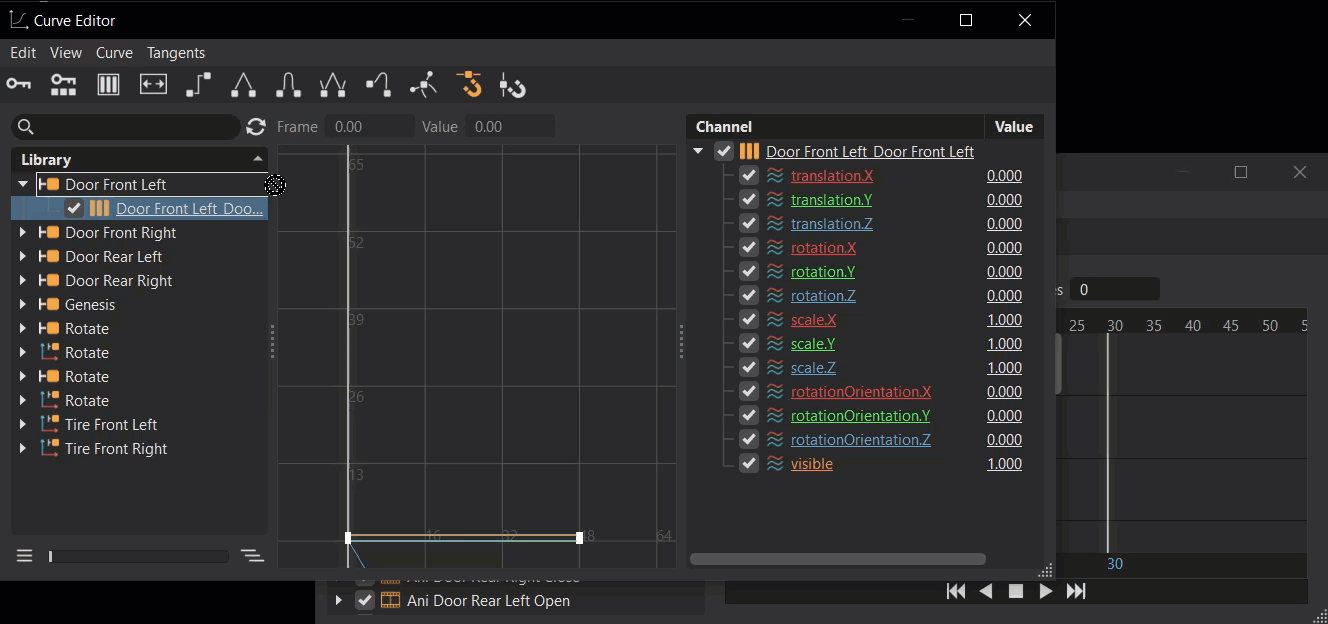Toggle the orange snap magnet icon

(469, 85)
